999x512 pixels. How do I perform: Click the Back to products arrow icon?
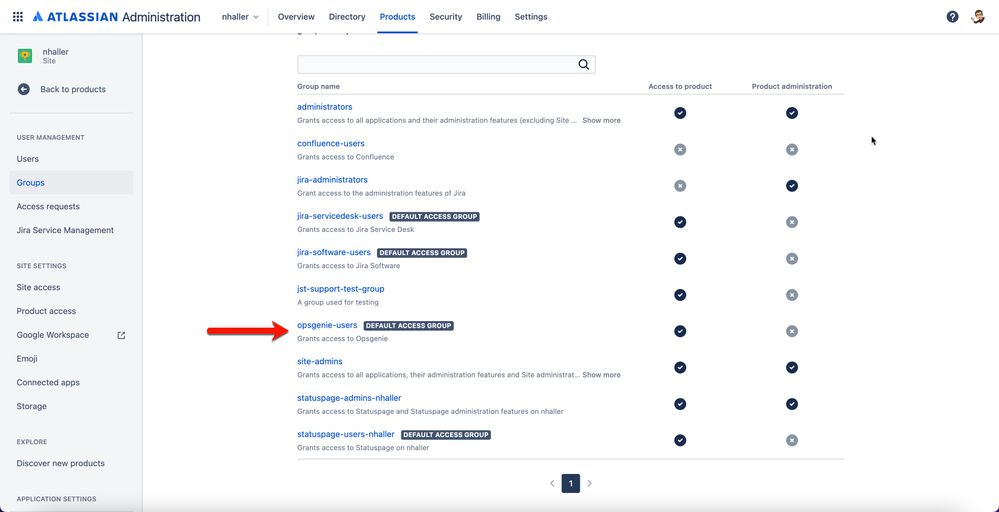pos(24,89)
